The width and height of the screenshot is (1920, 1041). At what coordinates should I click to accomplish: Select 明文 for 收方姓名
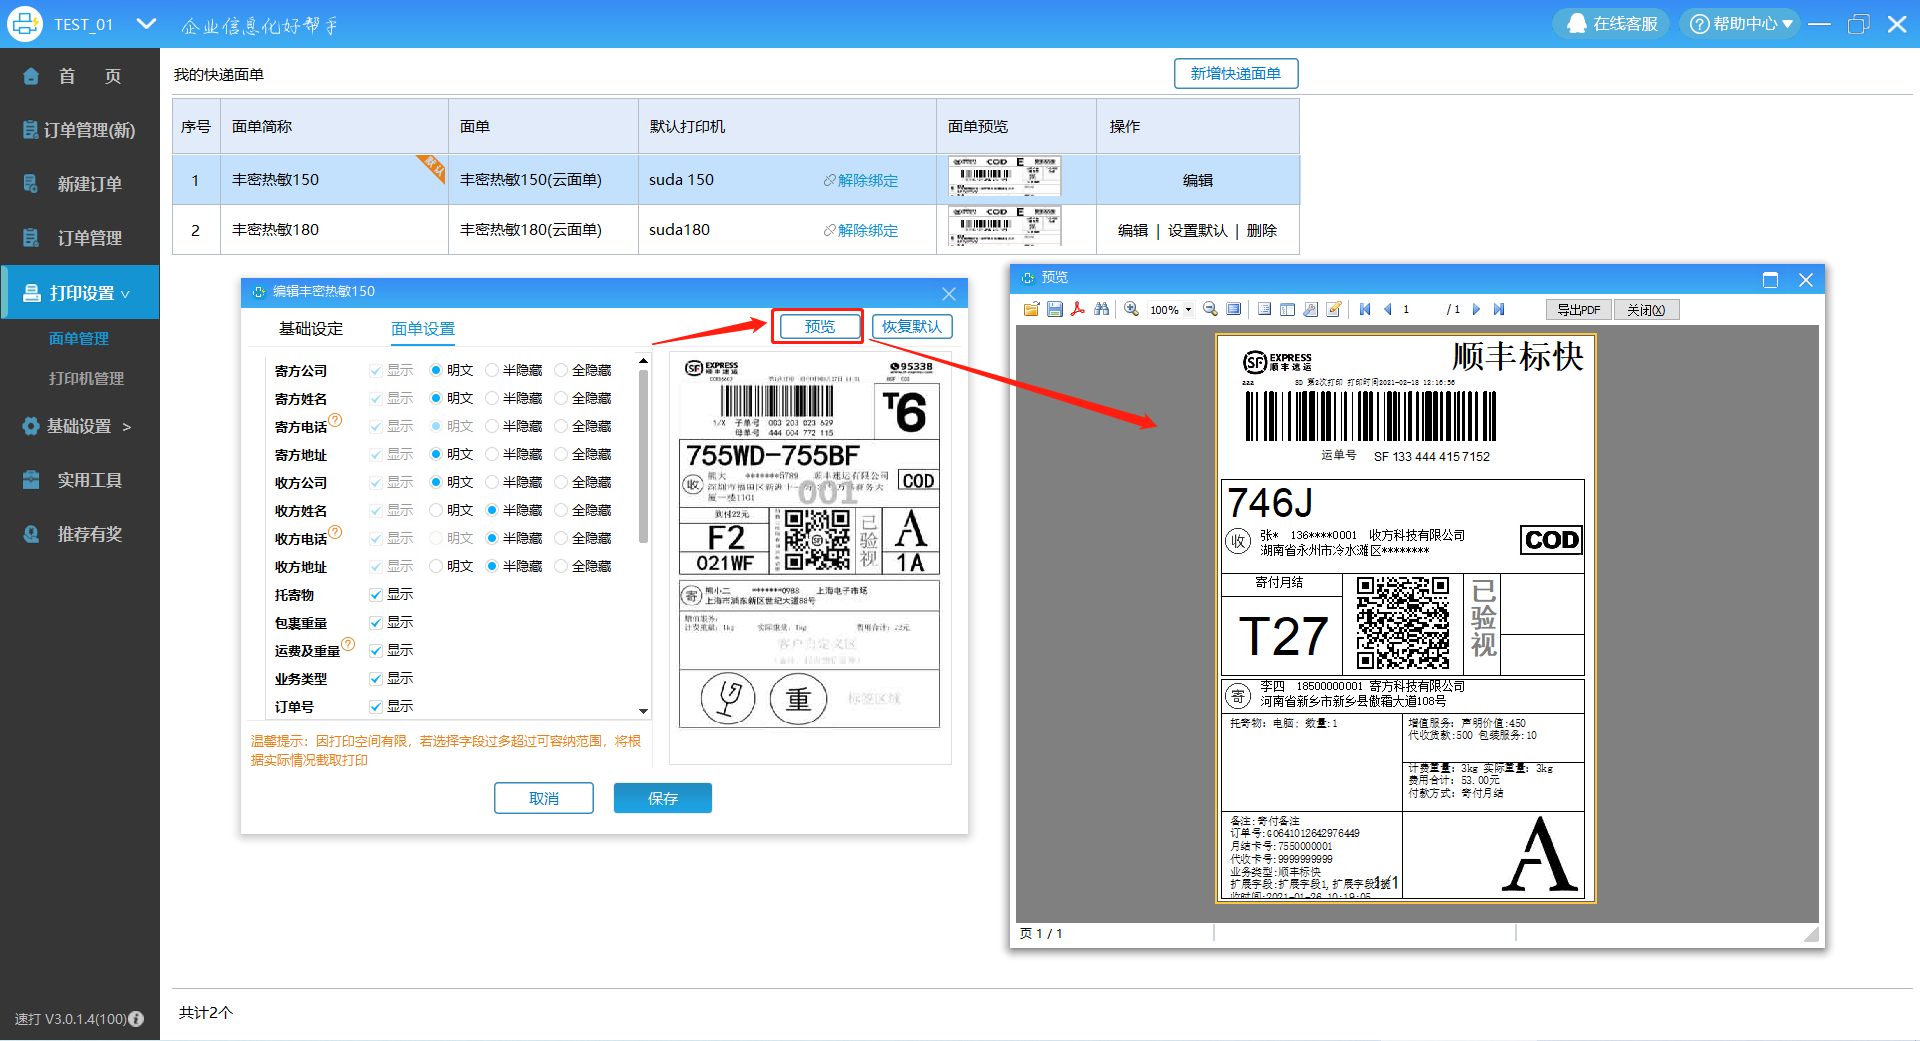436,510
